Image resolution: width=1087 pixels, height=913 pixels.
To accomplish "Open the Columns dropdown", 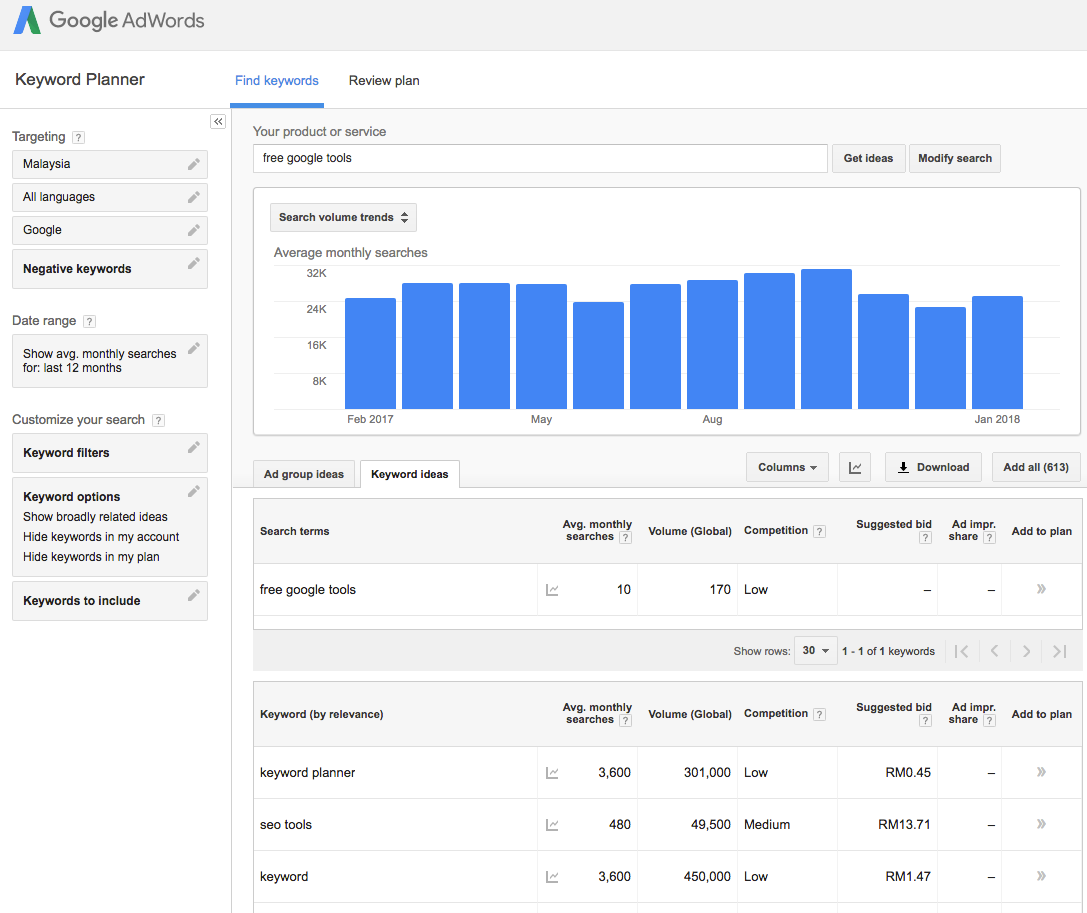I will point(787,467).
